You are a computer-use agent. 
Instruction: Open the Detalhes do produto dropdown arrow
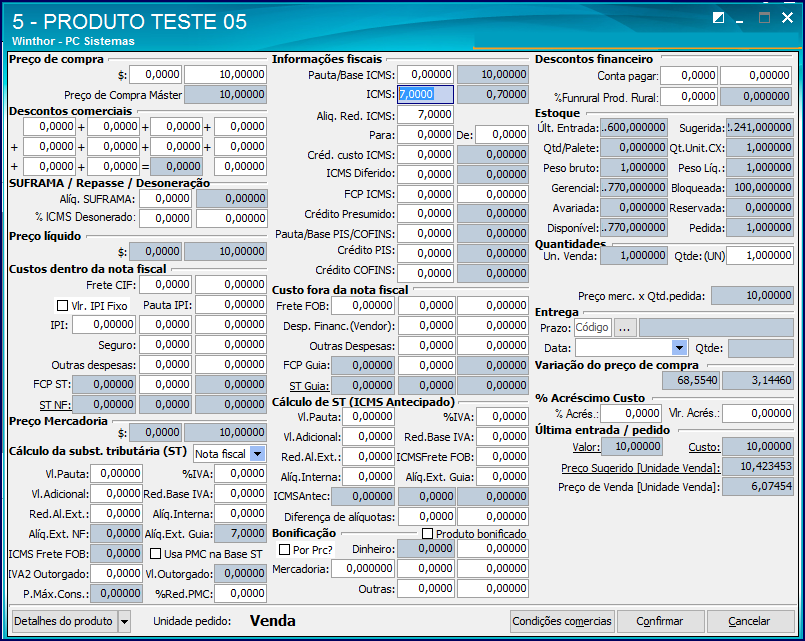click(124, 621)
